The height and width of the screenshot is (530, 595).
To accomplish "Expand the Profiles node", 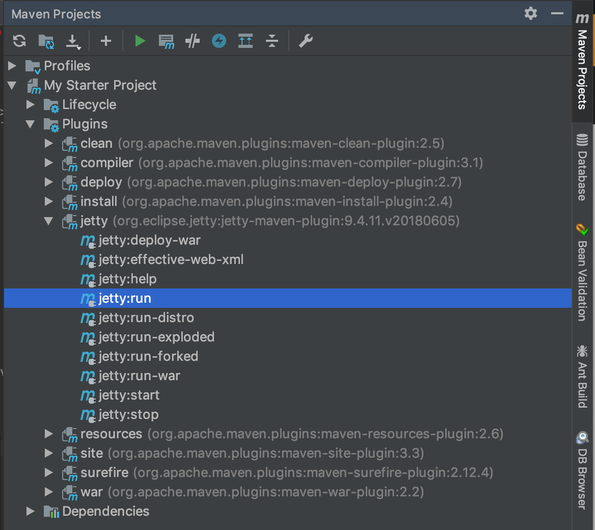I will [x=12, y=66].
